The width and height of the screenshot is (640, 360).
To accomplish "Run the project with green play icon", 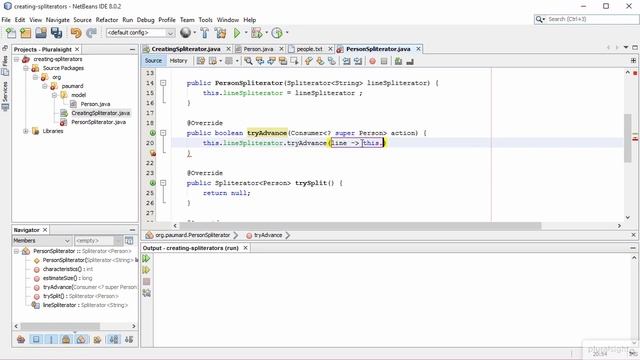I will click(x=236, y=33).
